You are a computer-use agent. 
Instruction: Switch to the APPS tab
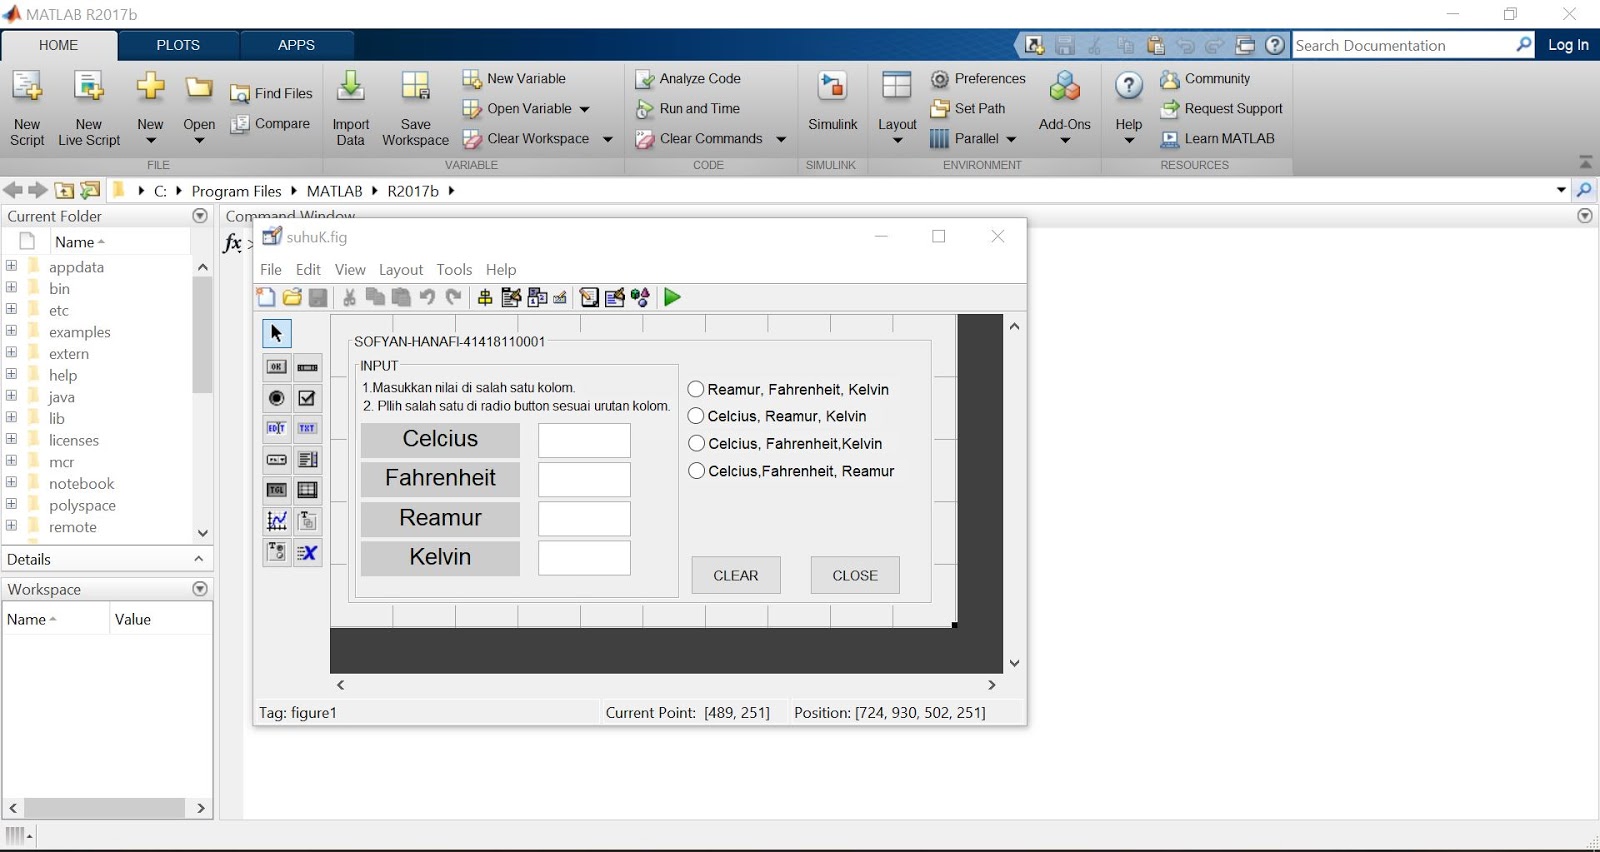[296, 45]
